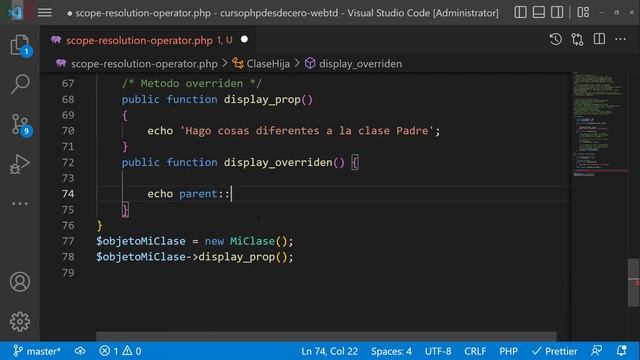Close the unsaved scope-resolution-operator.php tab dot
Screen dimensions: 640x360
click(x=244, y=40)
